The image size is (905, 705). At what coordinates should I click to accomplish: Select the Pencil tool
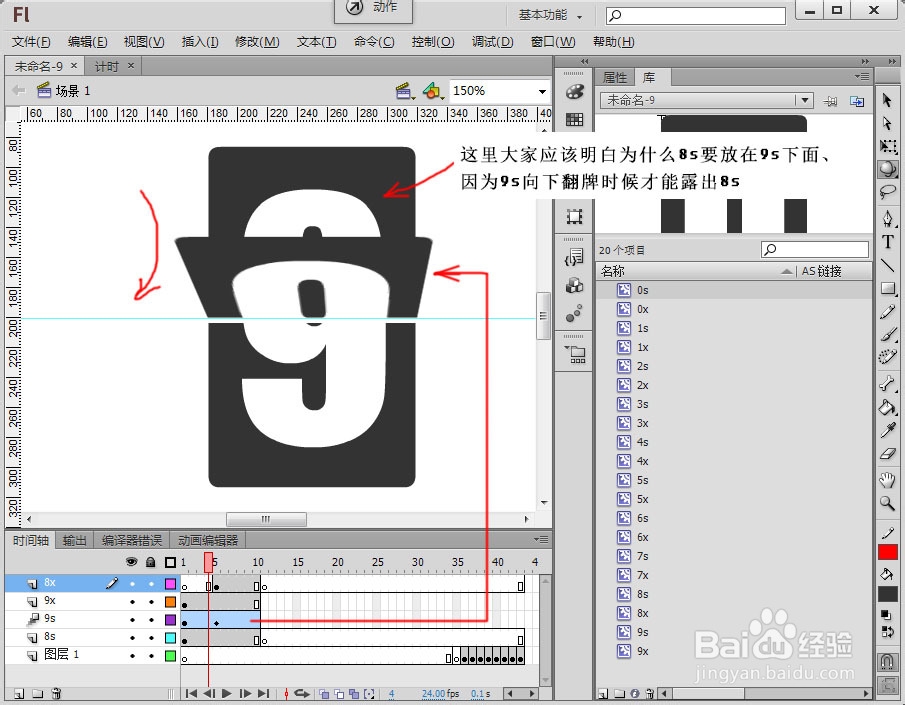pos(888,312)
